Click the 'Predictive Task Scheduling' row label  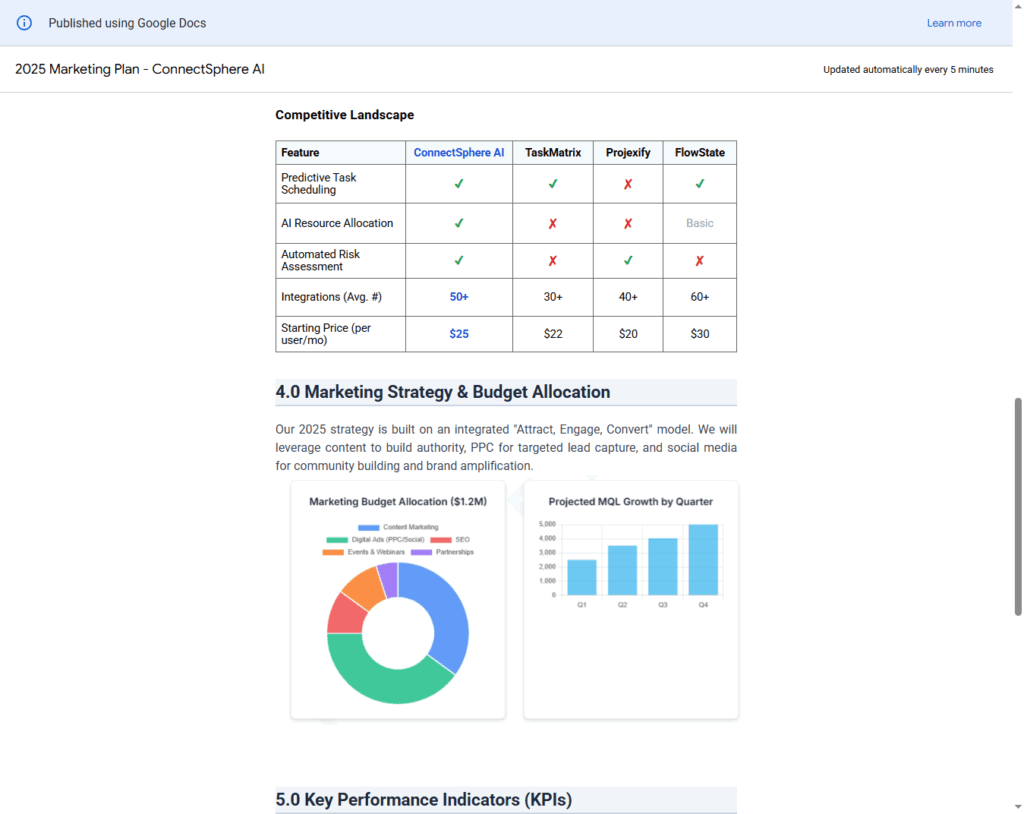point(319,184)
